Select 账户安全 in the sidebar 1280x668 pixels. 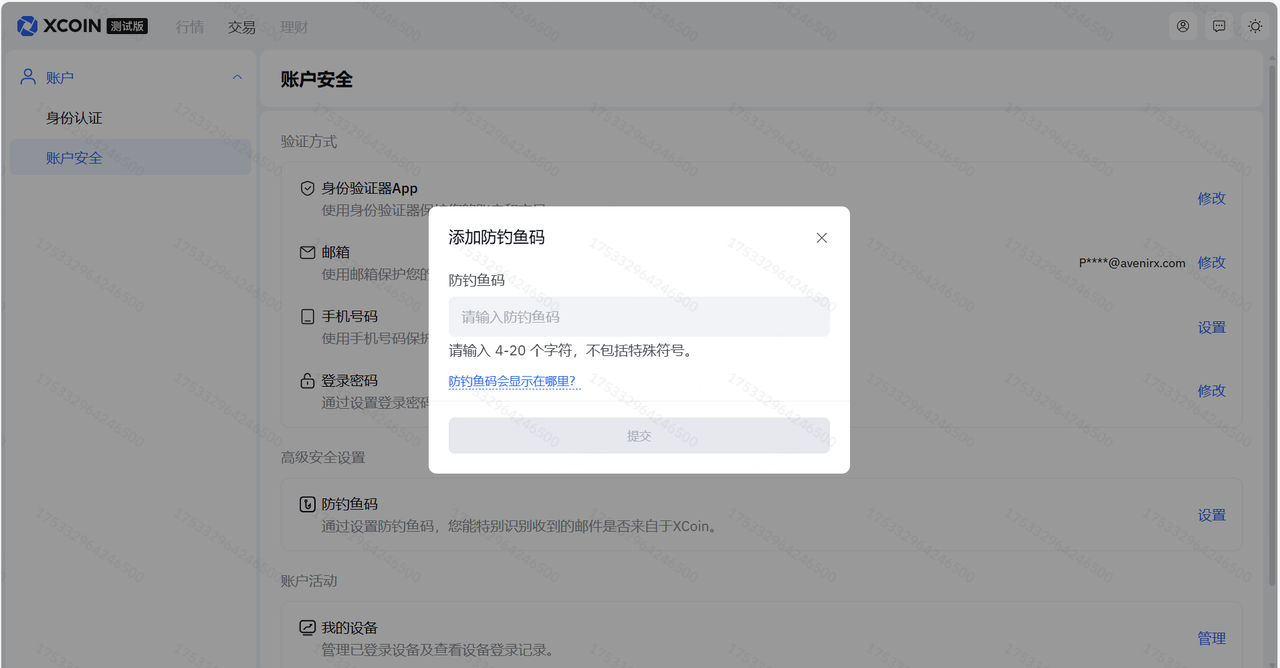pos(74,158)
